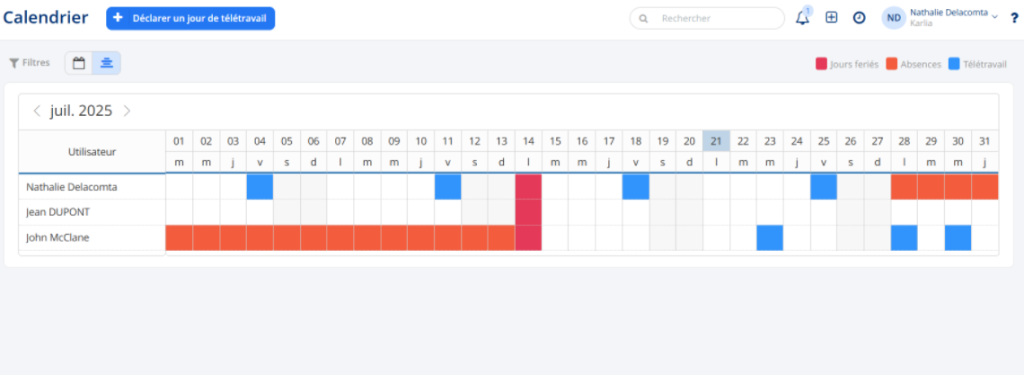Click the ND user avatar
This screenshot has height=375, width=1024.
tap(893, 18)
